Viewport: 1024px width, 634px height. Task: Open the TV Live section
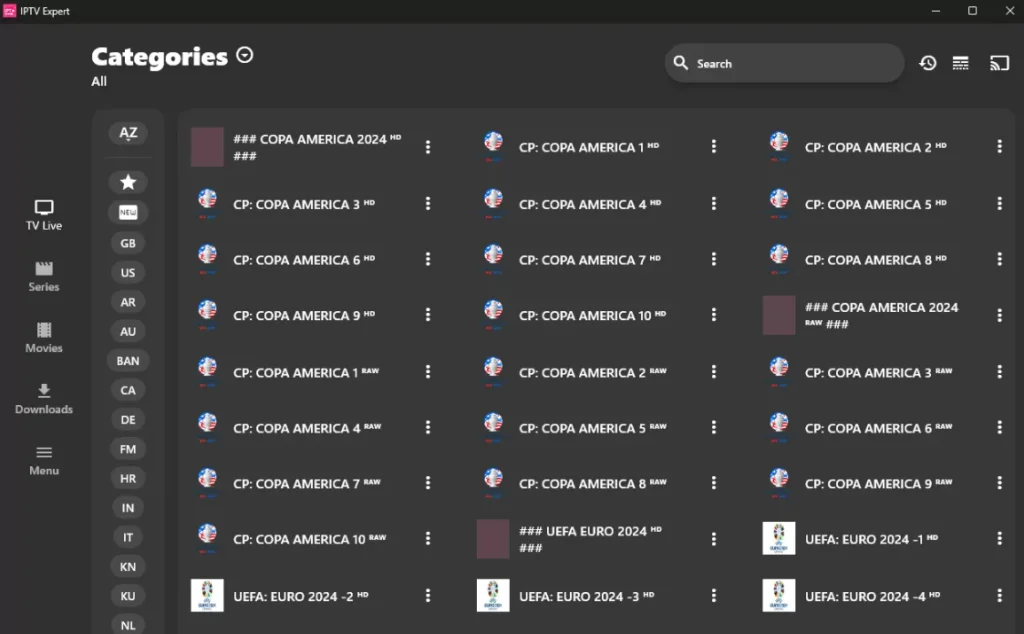tap(43, 216)
